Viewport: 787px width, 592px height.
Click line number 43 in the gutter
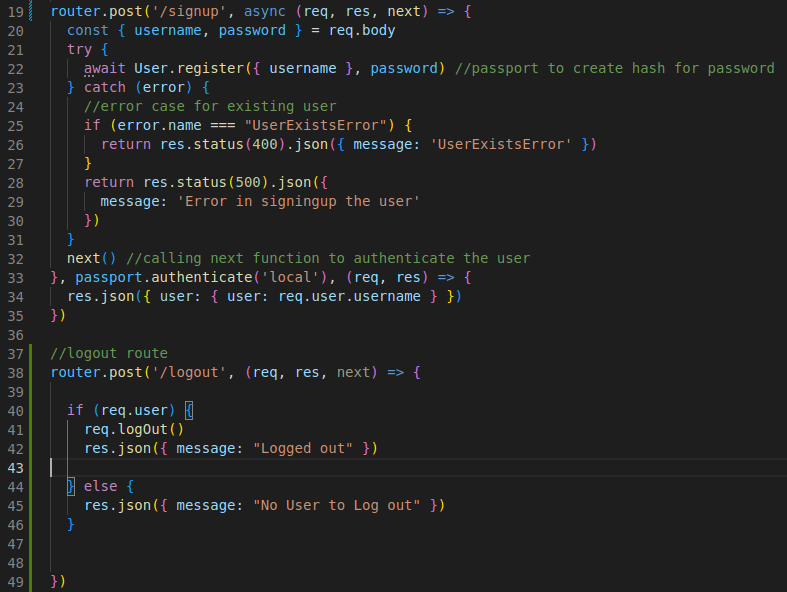16,468
